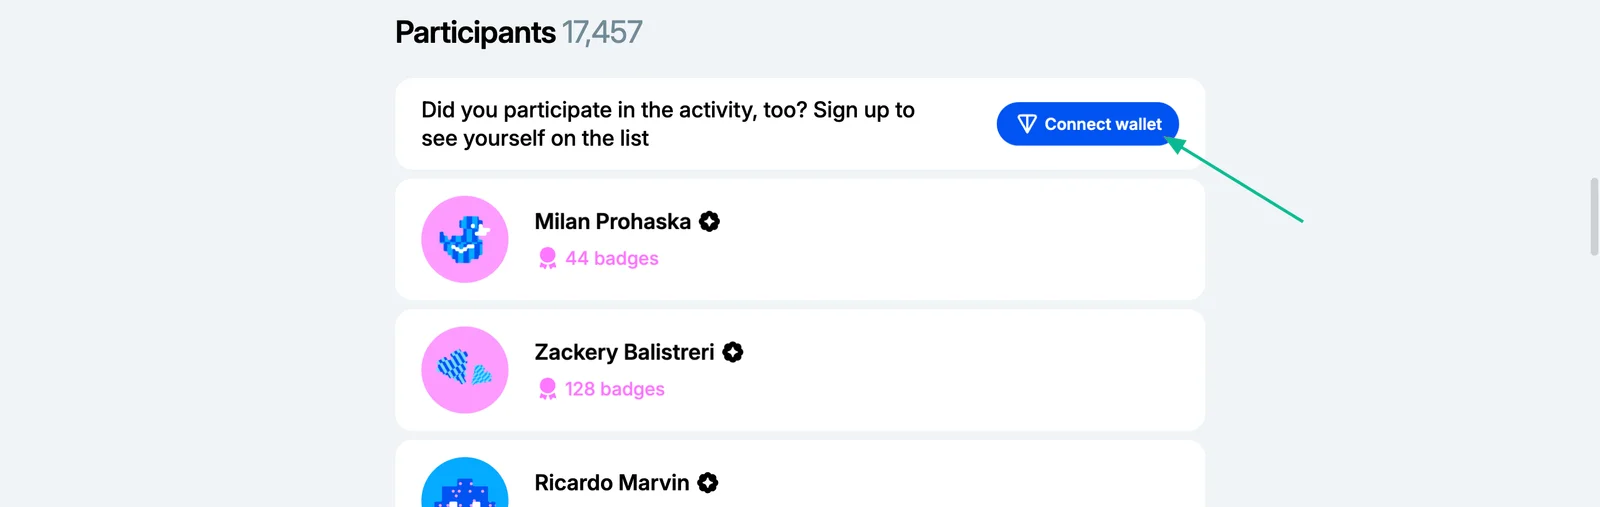Click the ribbon icon beside 128 badges
1600x507 pixels.
tap(547, 389)
